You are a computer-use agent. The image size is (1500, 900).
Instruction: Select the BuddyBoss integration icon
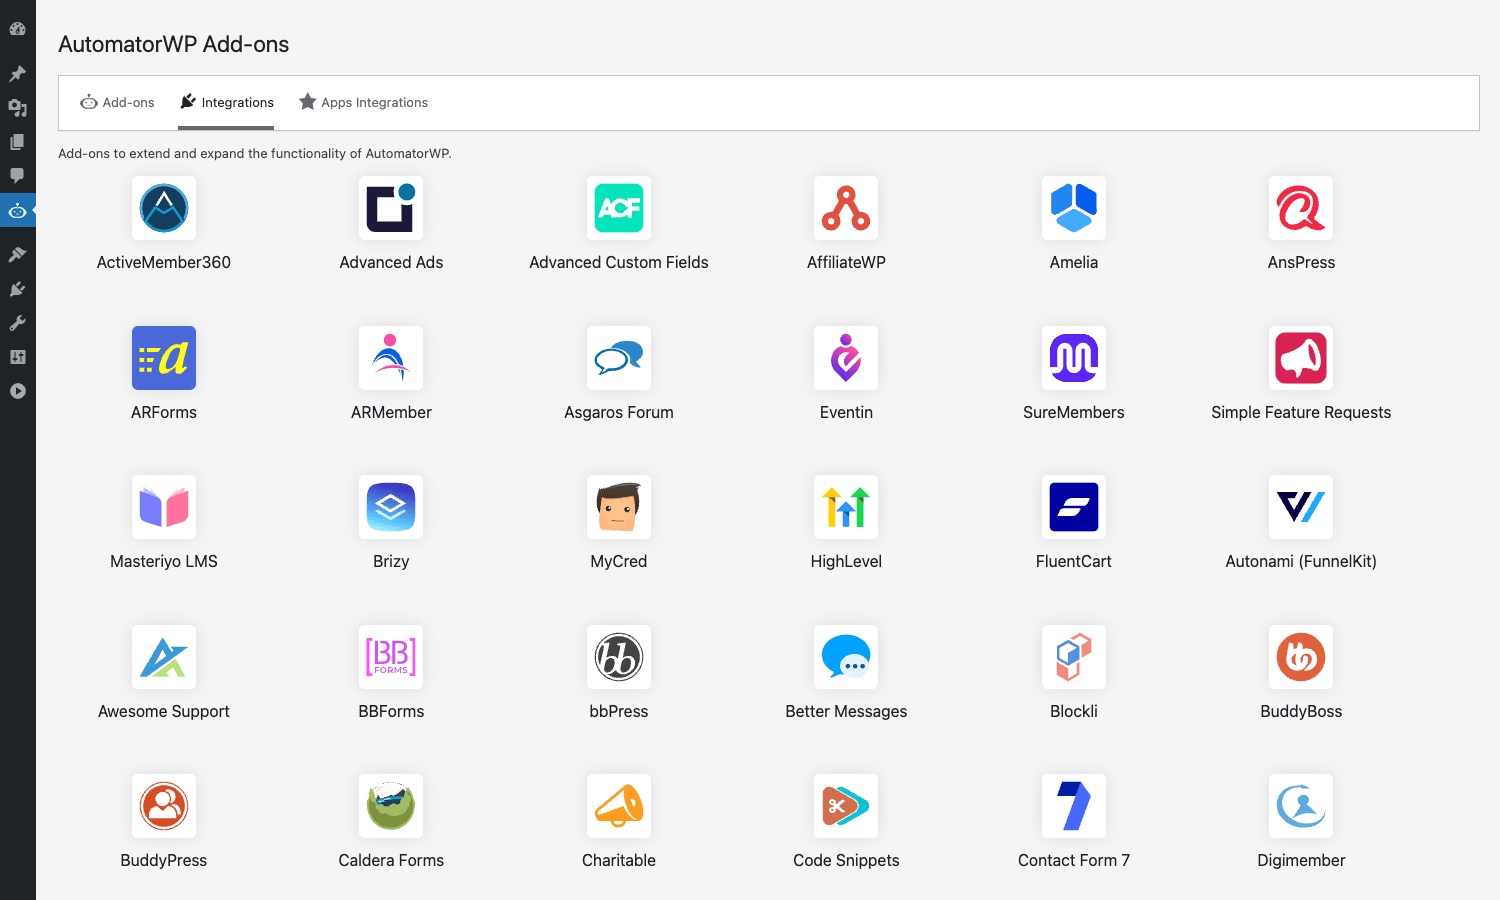(x=1301, y=657)
